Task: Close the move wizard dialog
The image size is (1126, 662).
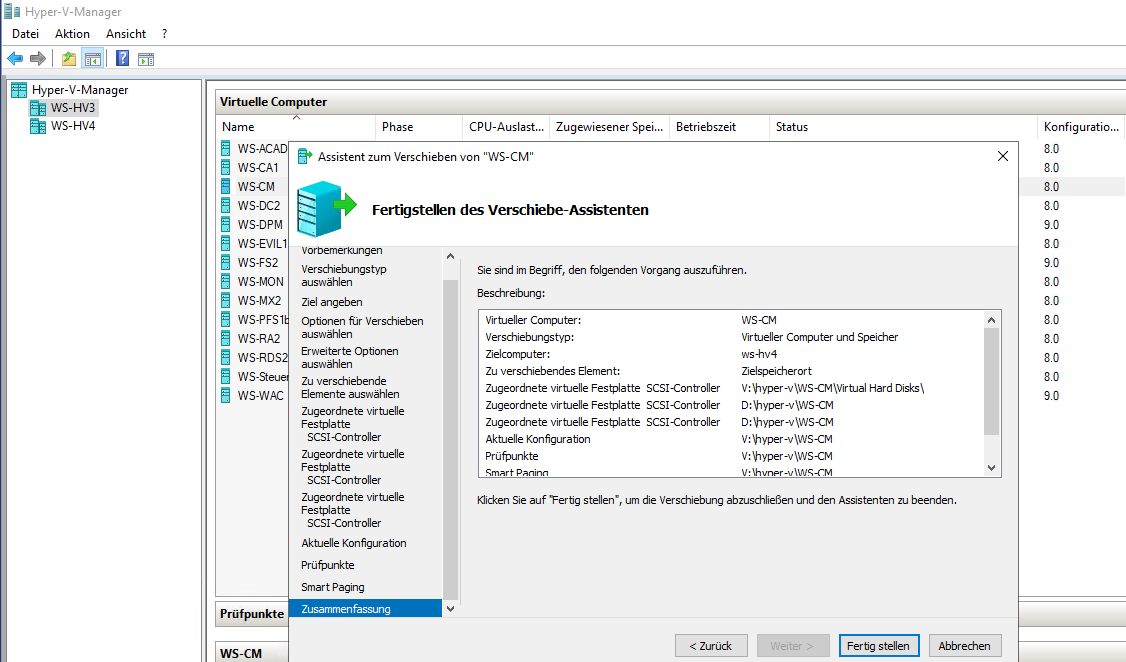Action: pyautogui.click(x=1002, y=157)
